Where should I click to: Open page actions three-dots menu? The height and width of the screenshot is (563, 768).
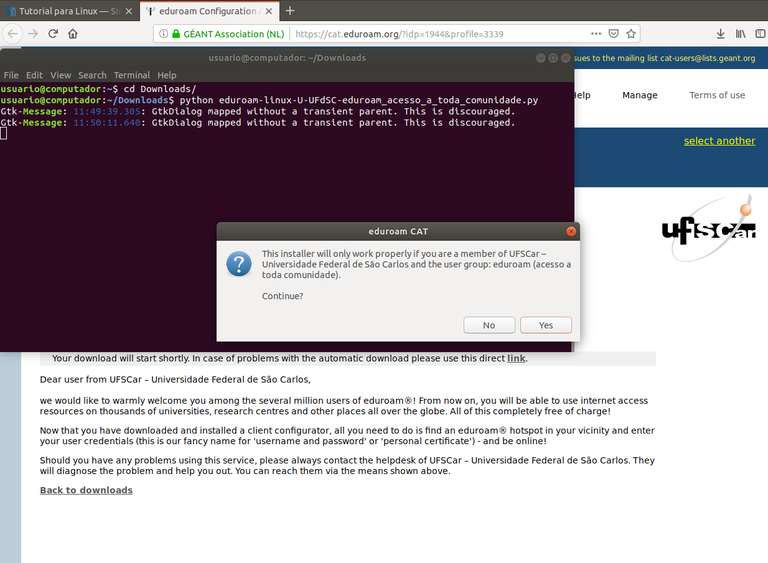pyautogui.click(x=596, y=34)
